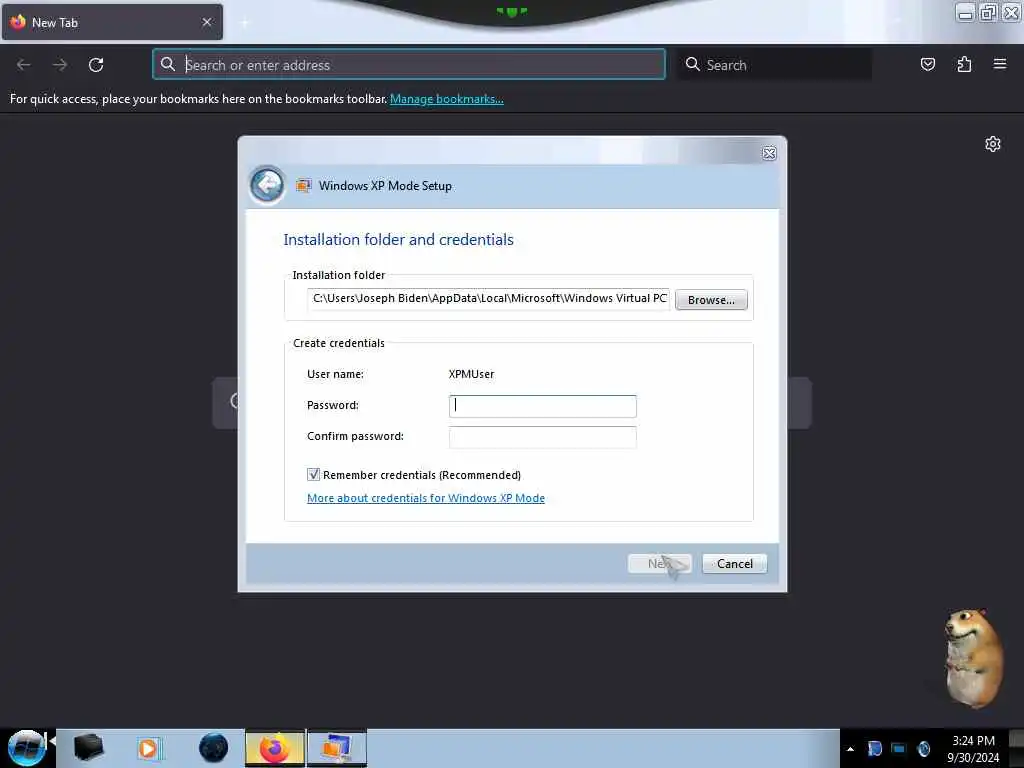Image resolution: width=1024 pixels, height=768 pixels.
Task: Open More about credentials for Windows XP Mode link
Action: tap(426, 498)
